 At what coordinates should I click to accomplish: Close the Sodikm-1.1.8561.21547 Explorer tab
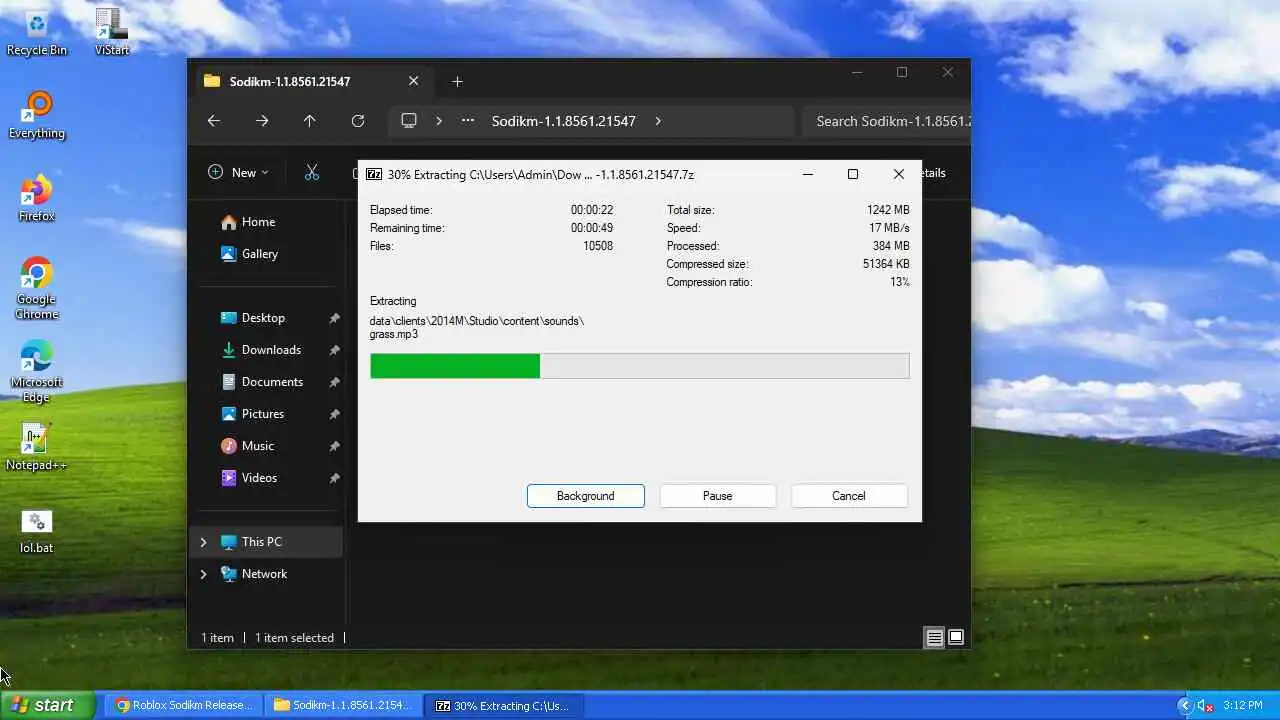(x=414, y=82)
